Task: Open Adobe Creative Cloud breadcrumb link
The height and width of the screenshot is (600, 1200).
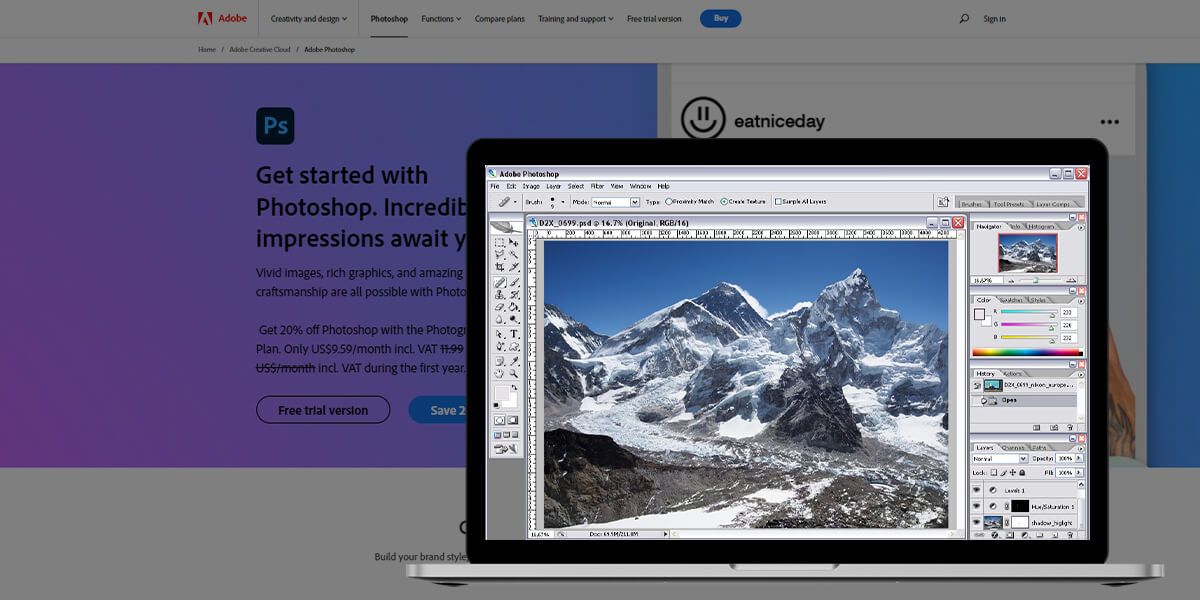Action: [x=260, y=49]
